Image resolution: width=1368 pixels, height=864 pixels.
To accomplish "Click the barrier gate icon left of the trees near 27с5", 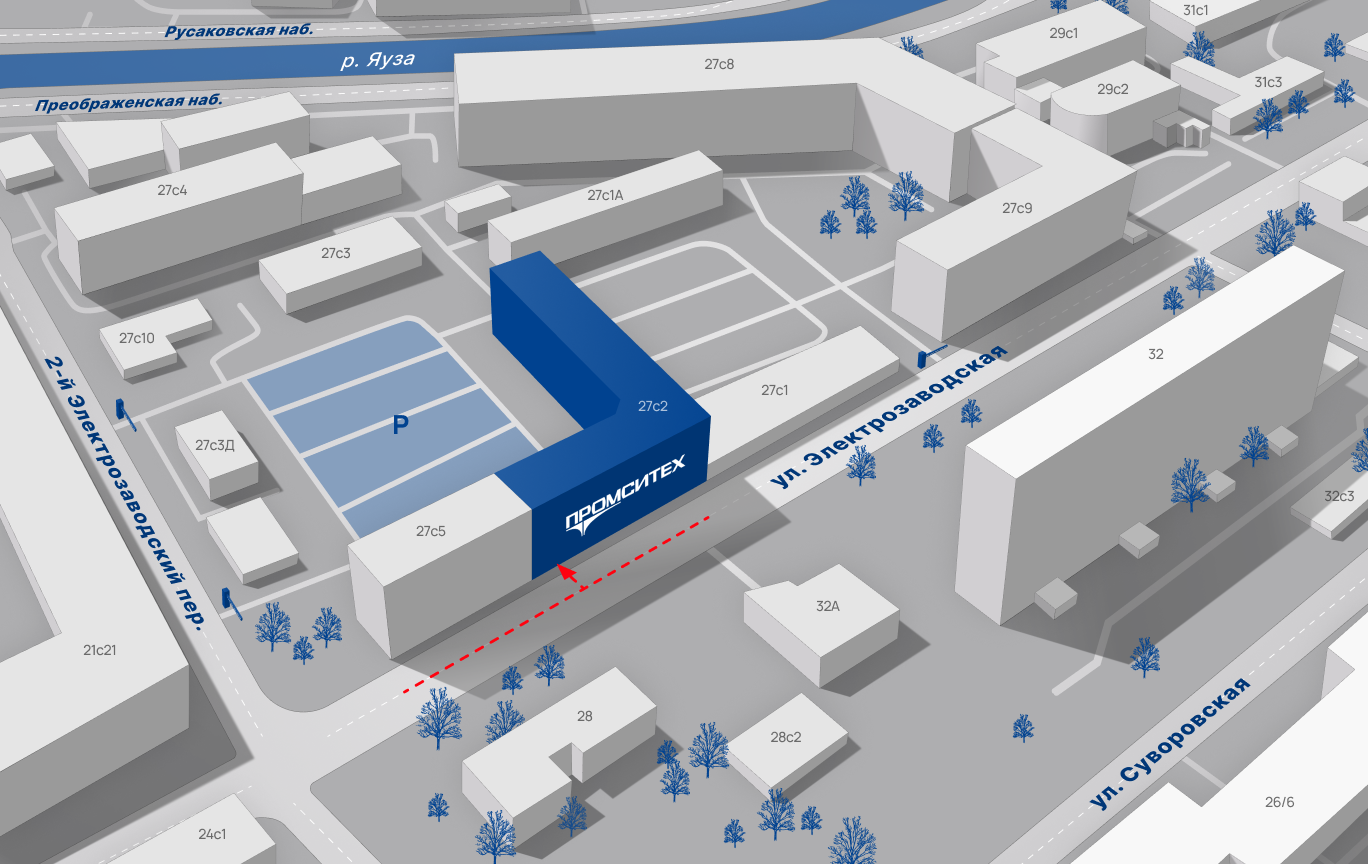I will (x=231, y=603).
